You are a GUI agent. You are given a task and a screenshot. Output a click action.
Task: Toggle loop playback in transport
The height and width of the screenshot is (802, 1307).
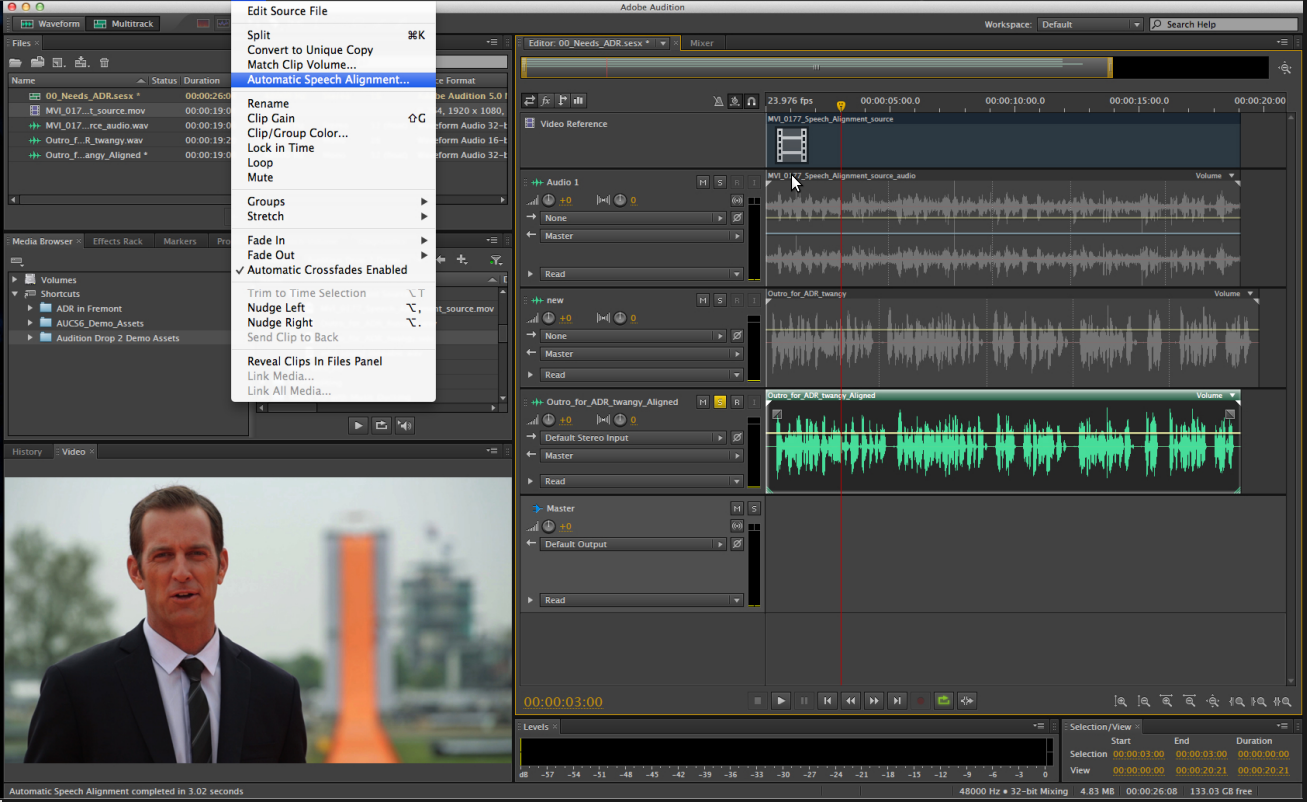click(x=943, y=701)
